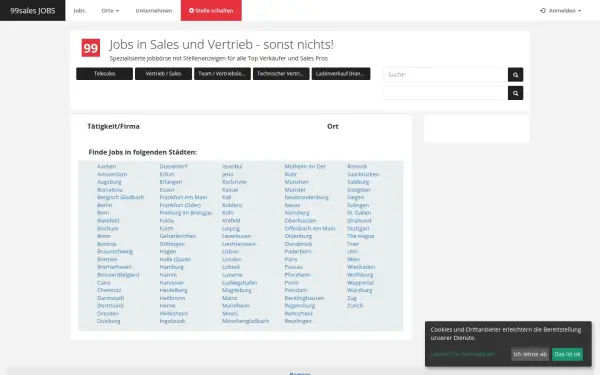
Task: Open the Orte dropdown menu
Action: 110,11
